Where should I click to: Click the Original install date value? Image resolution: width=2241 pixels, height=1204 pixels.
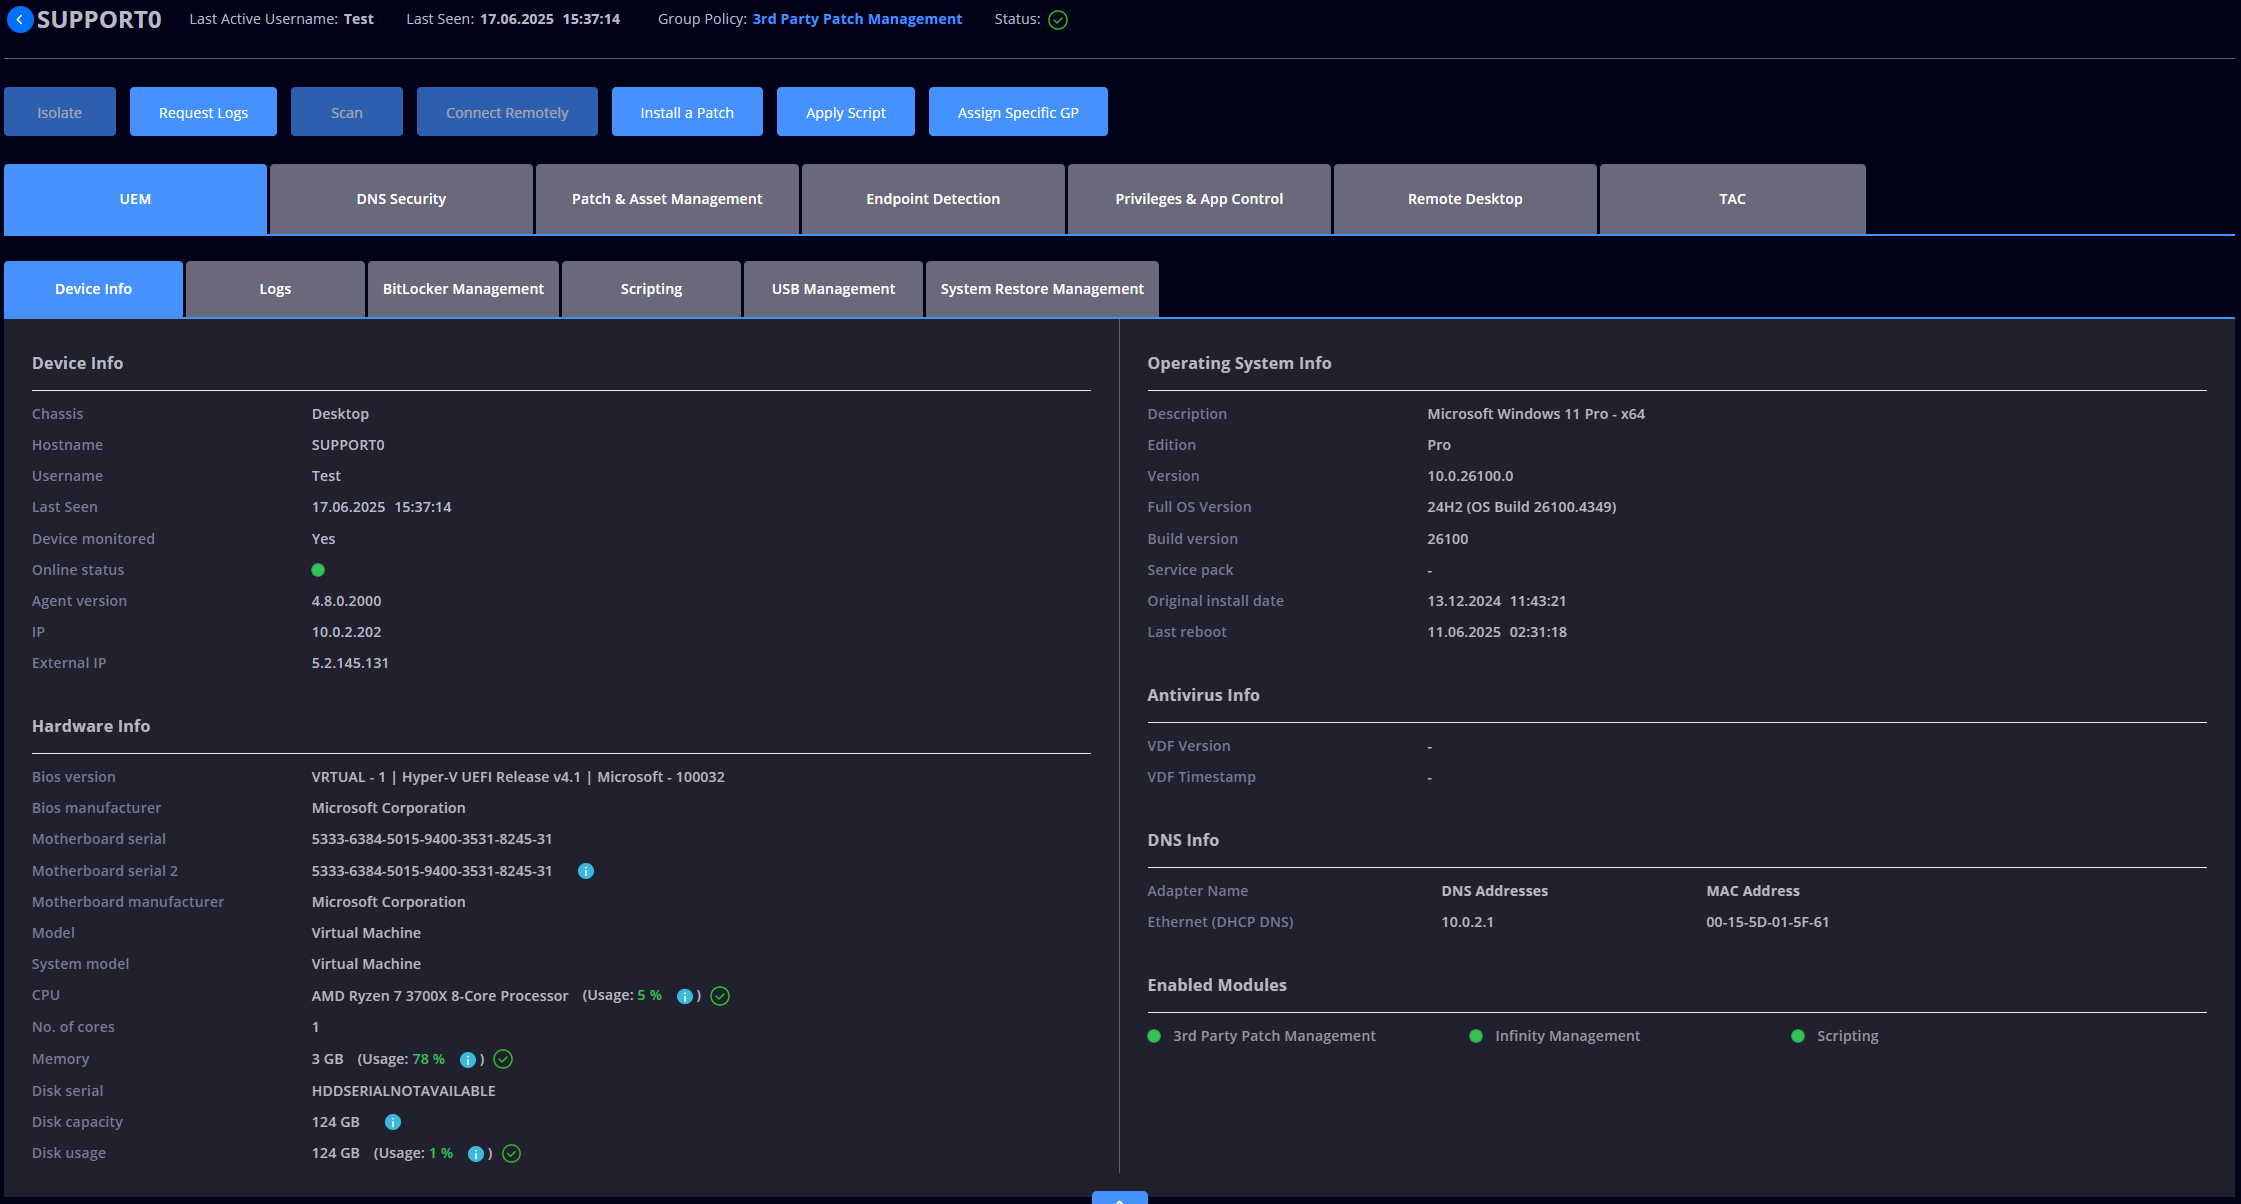coord(1496,601)
